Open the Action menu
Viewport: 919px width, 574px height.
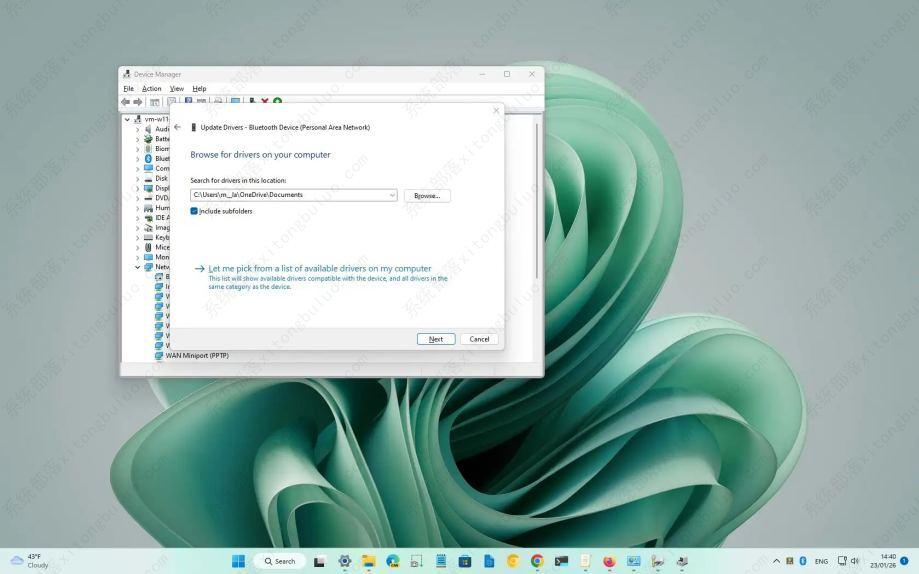[151, 88]
